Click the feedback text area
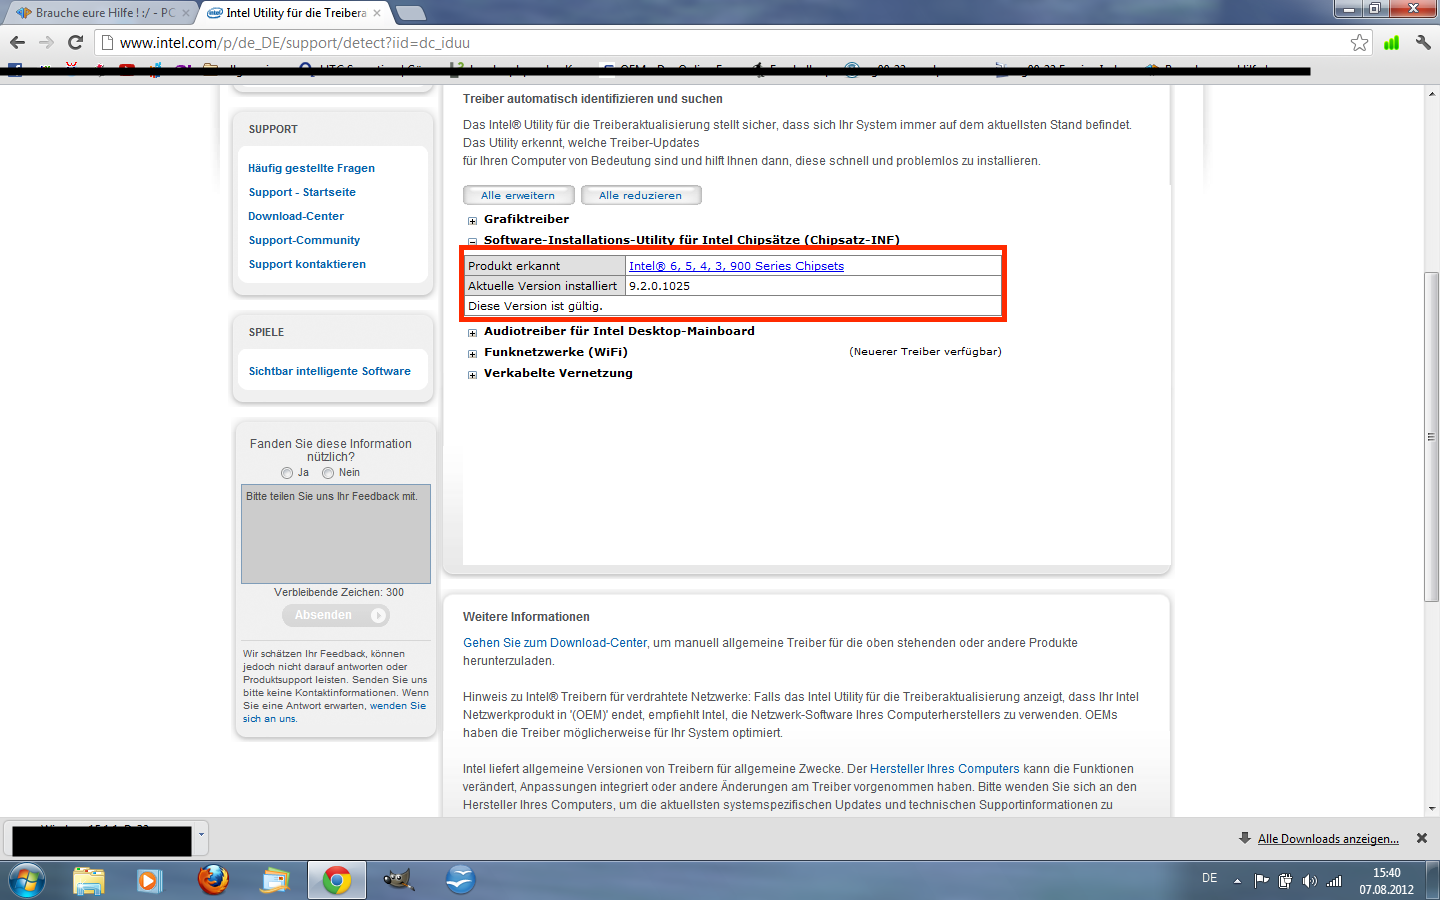1440x900 pixels. 336,535
